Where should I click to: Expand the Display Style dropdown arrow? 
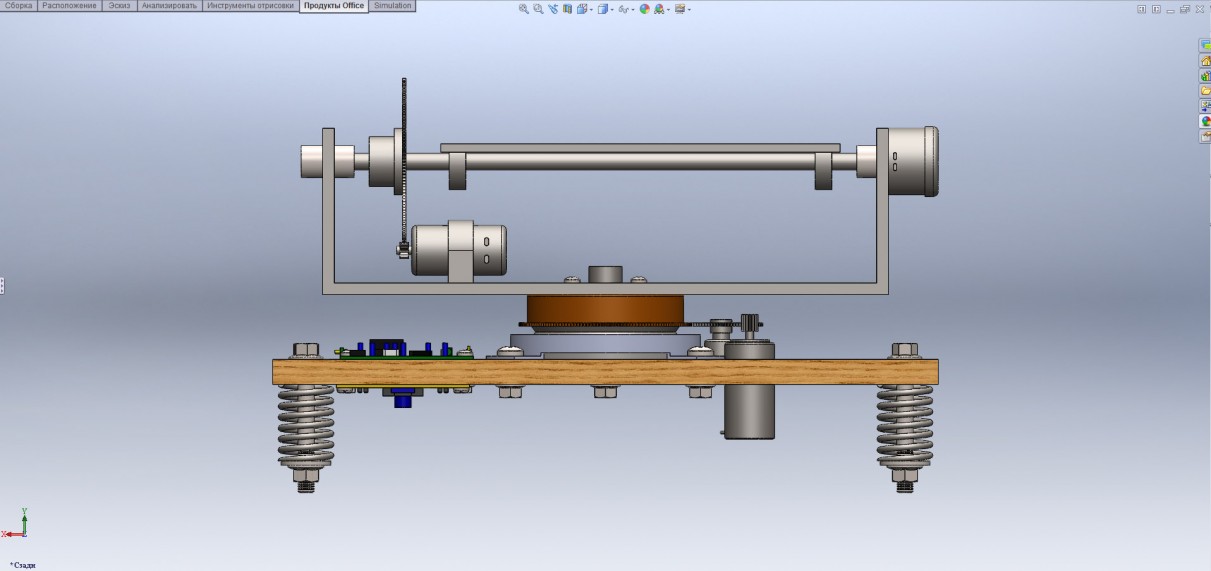(x=613, y=10)
